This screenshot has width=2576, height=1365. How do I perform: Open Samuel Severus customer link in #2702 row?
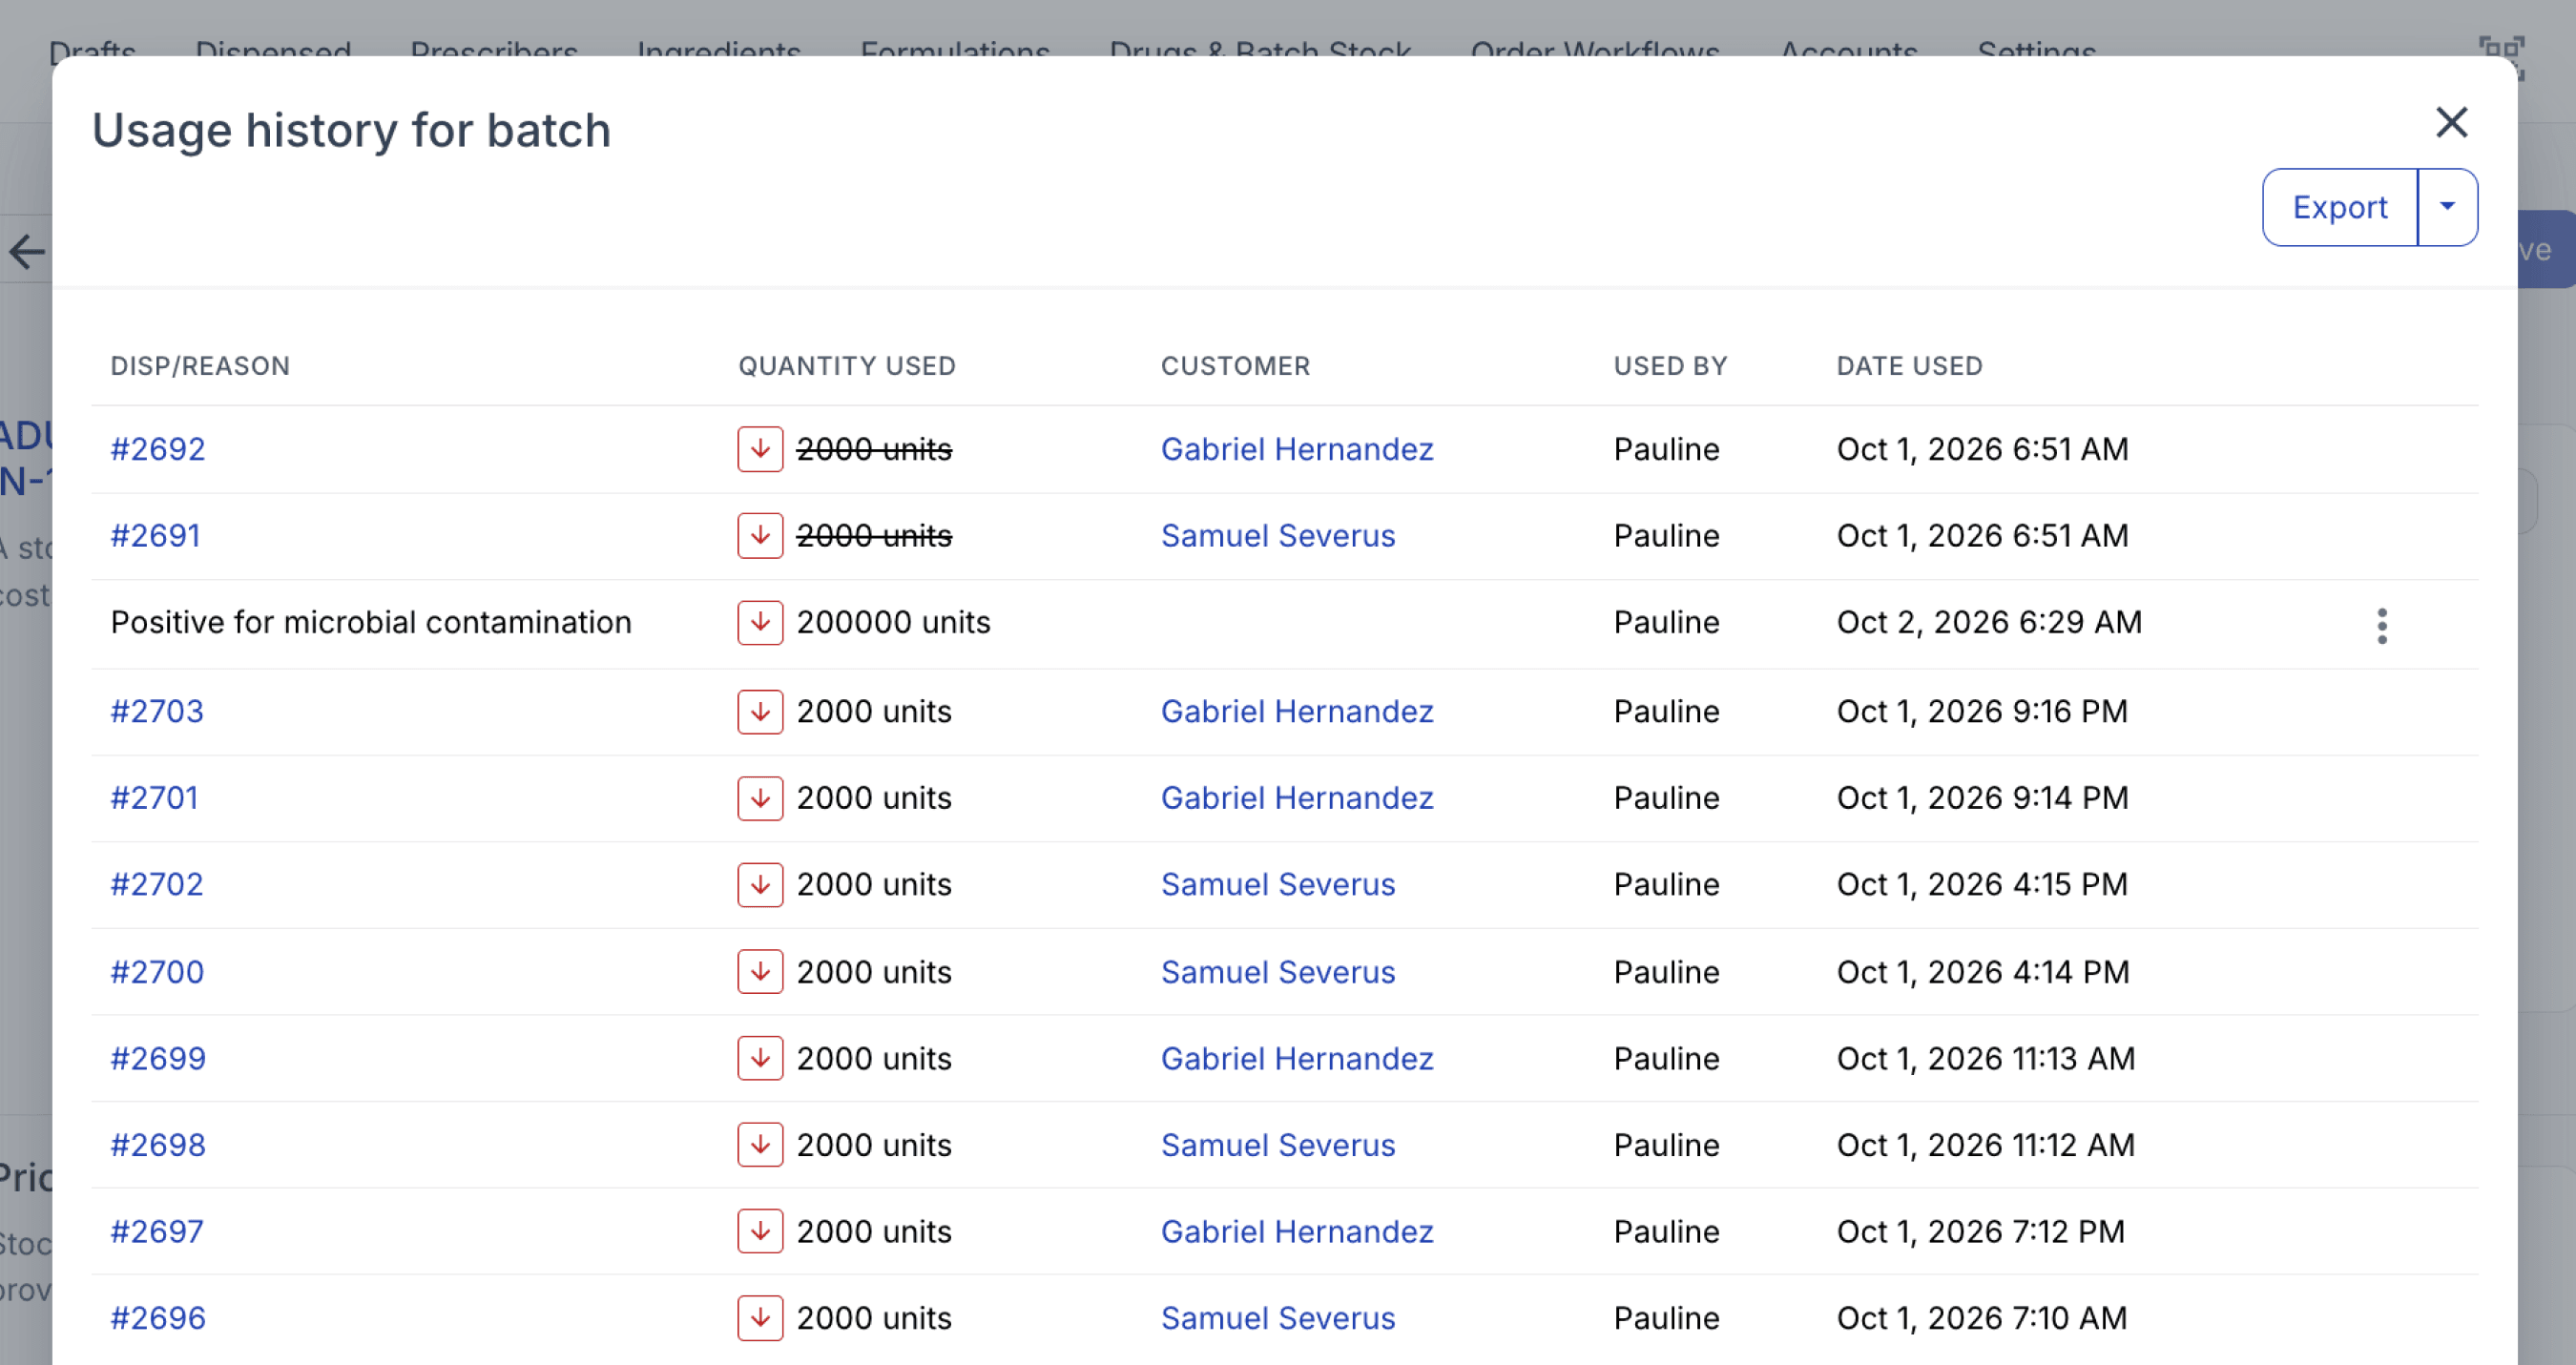(1278, 884)
